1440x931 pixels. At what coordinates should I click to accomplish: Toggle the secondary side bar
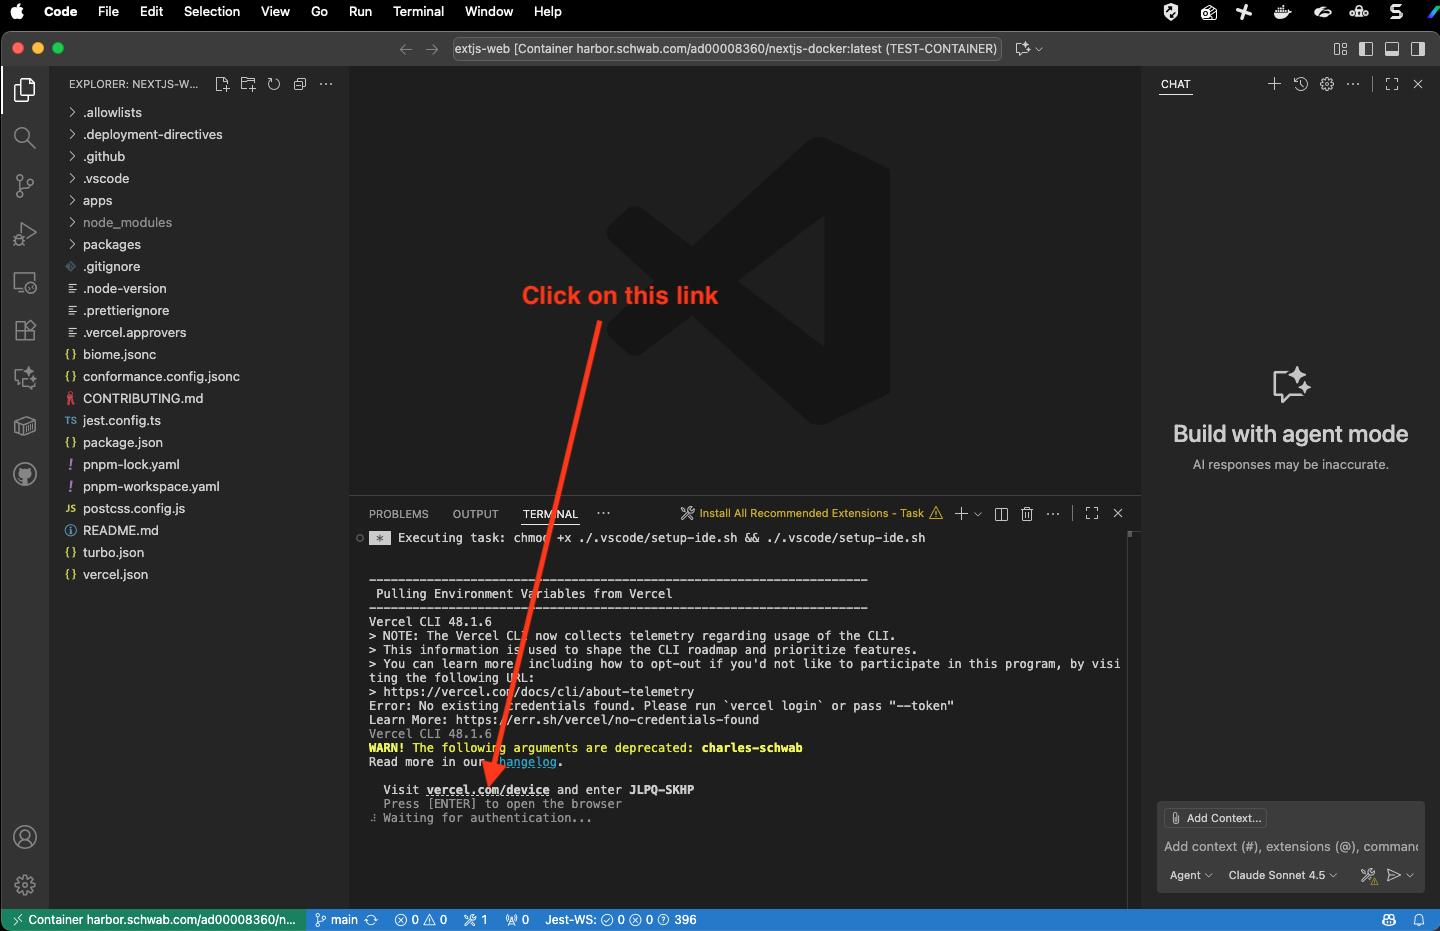click(1417, 48)
